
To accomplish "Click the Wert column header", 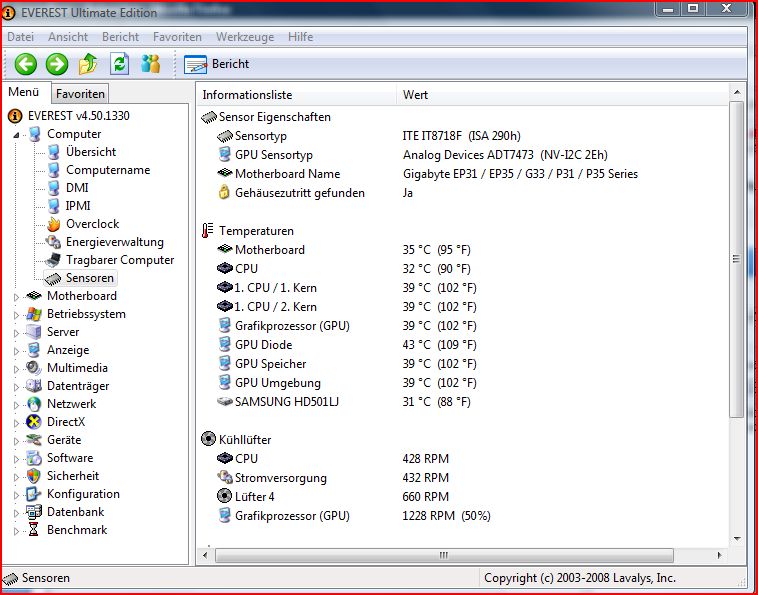I will 562,94.
